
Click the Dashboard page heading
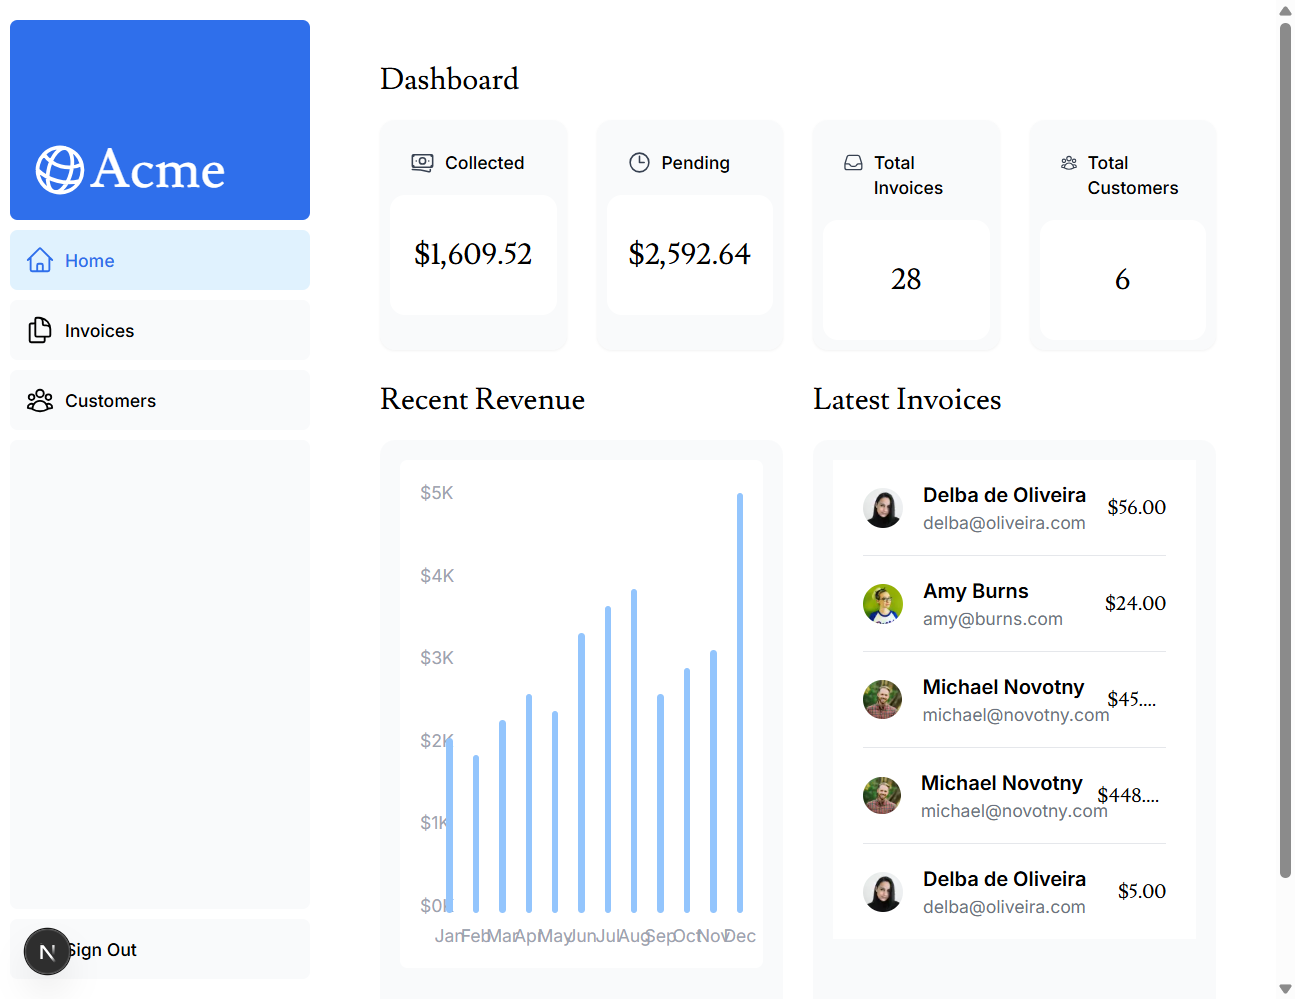coord(449,79)
